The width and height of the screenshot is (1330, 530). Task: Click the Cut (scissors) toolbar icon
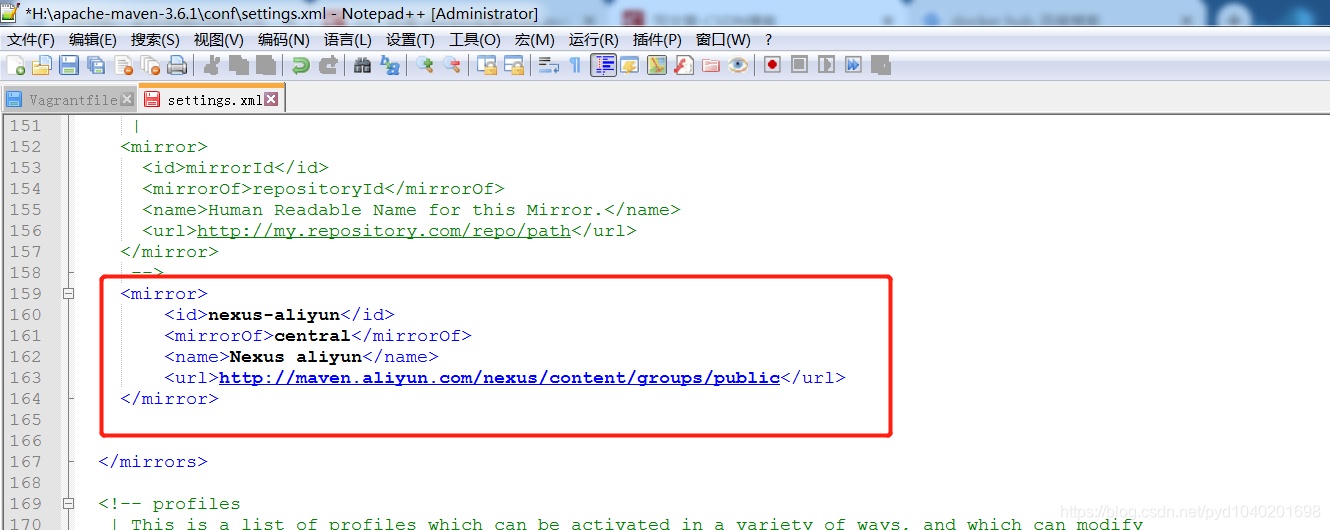pyautogui.click(x=212, y=65)
